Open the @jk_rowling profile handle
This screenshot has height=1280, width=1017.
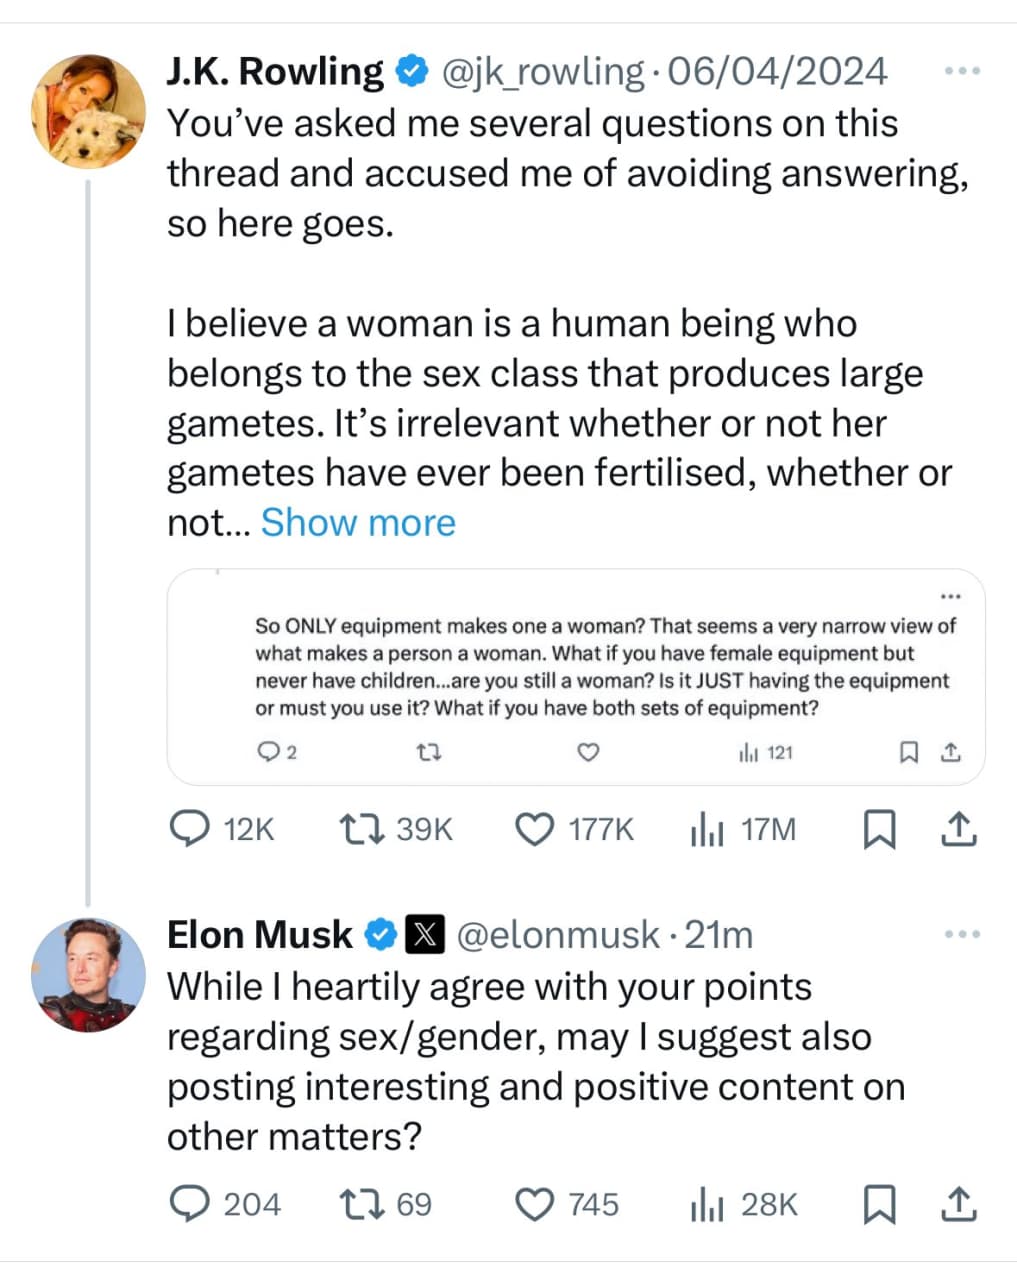coord(543,72)
